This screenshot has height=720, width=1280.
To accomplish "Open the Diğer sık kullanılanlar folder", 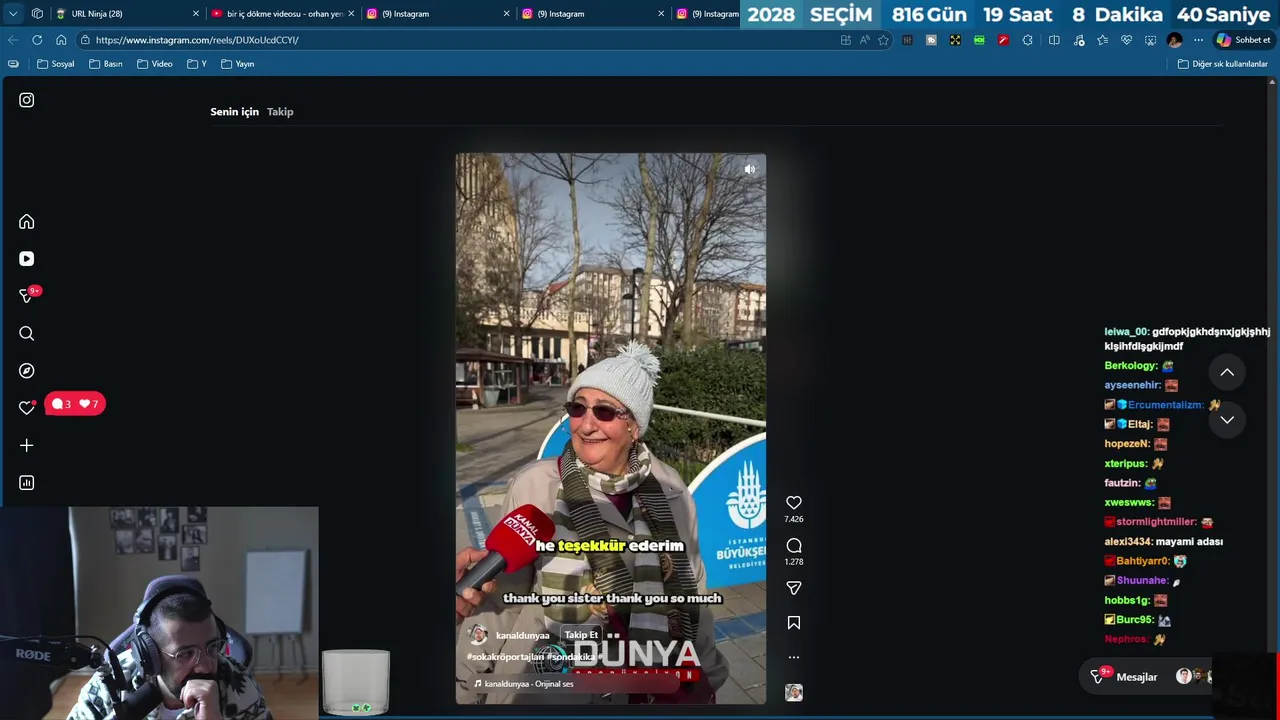I will (1223, 64).
